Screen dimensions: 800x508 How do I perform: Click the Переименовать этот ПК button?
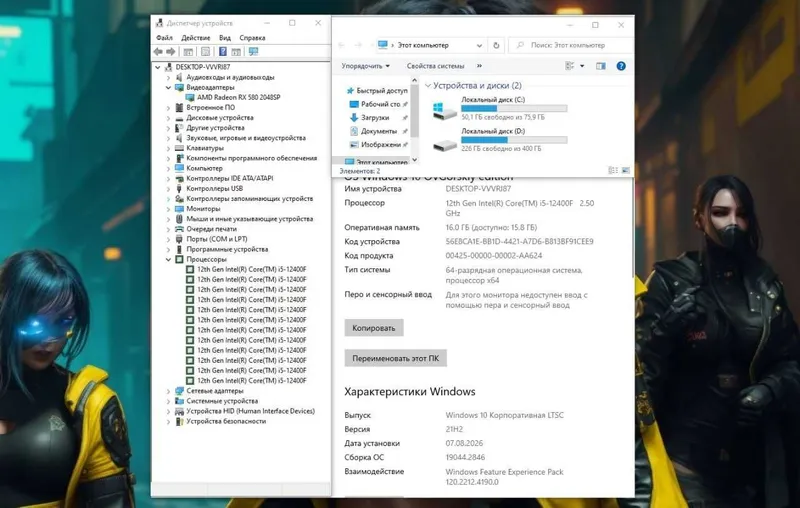coord(395,358)
